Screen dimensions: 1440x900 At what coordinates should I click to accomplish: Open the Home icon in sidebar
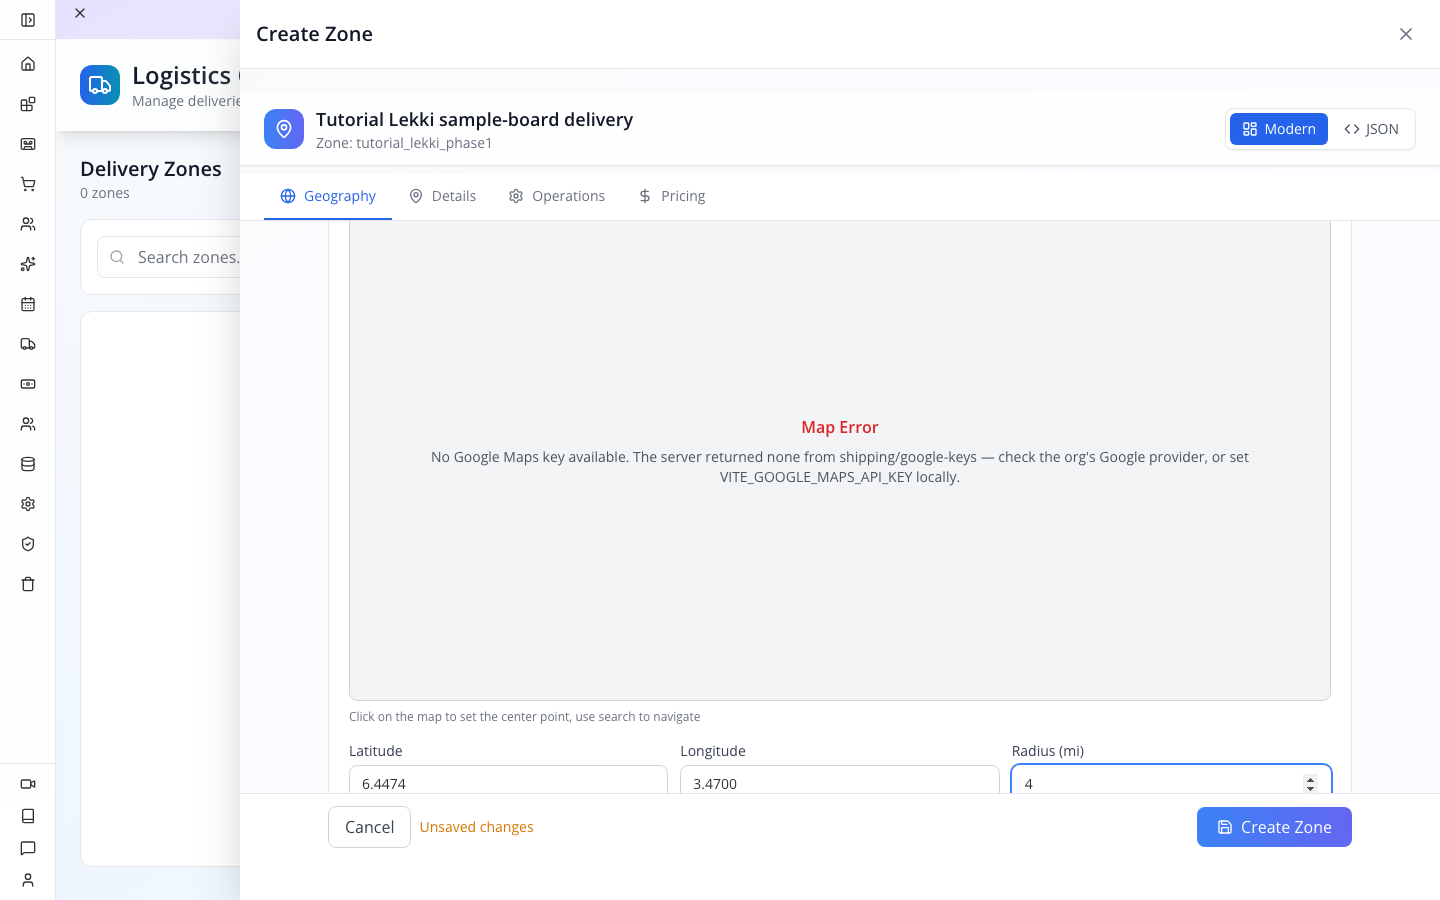(28, 64)
